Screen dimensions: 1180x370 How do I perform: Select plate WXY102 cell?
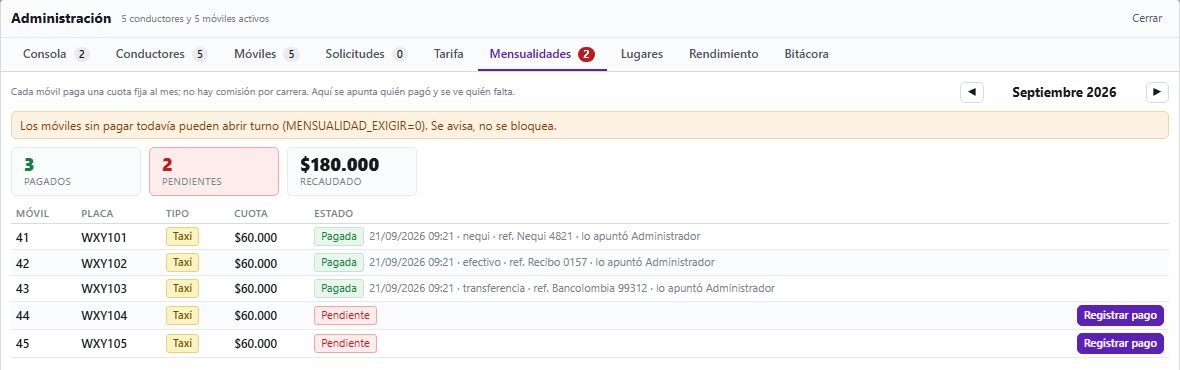click(104, 263)
